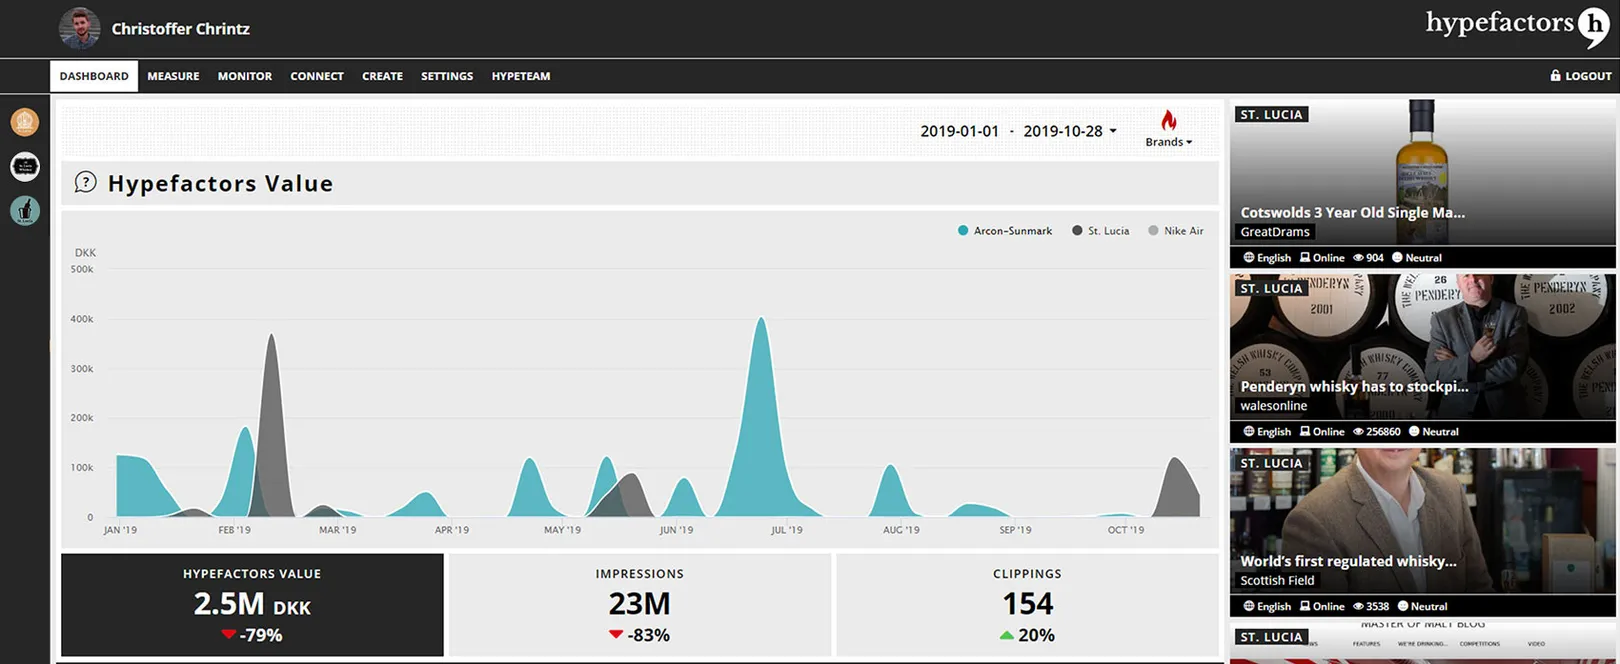The width and height of the screenshot is (1620, 664).
Task: Click the eye views icon showing 3538
Action: [x=1358, y=606]
